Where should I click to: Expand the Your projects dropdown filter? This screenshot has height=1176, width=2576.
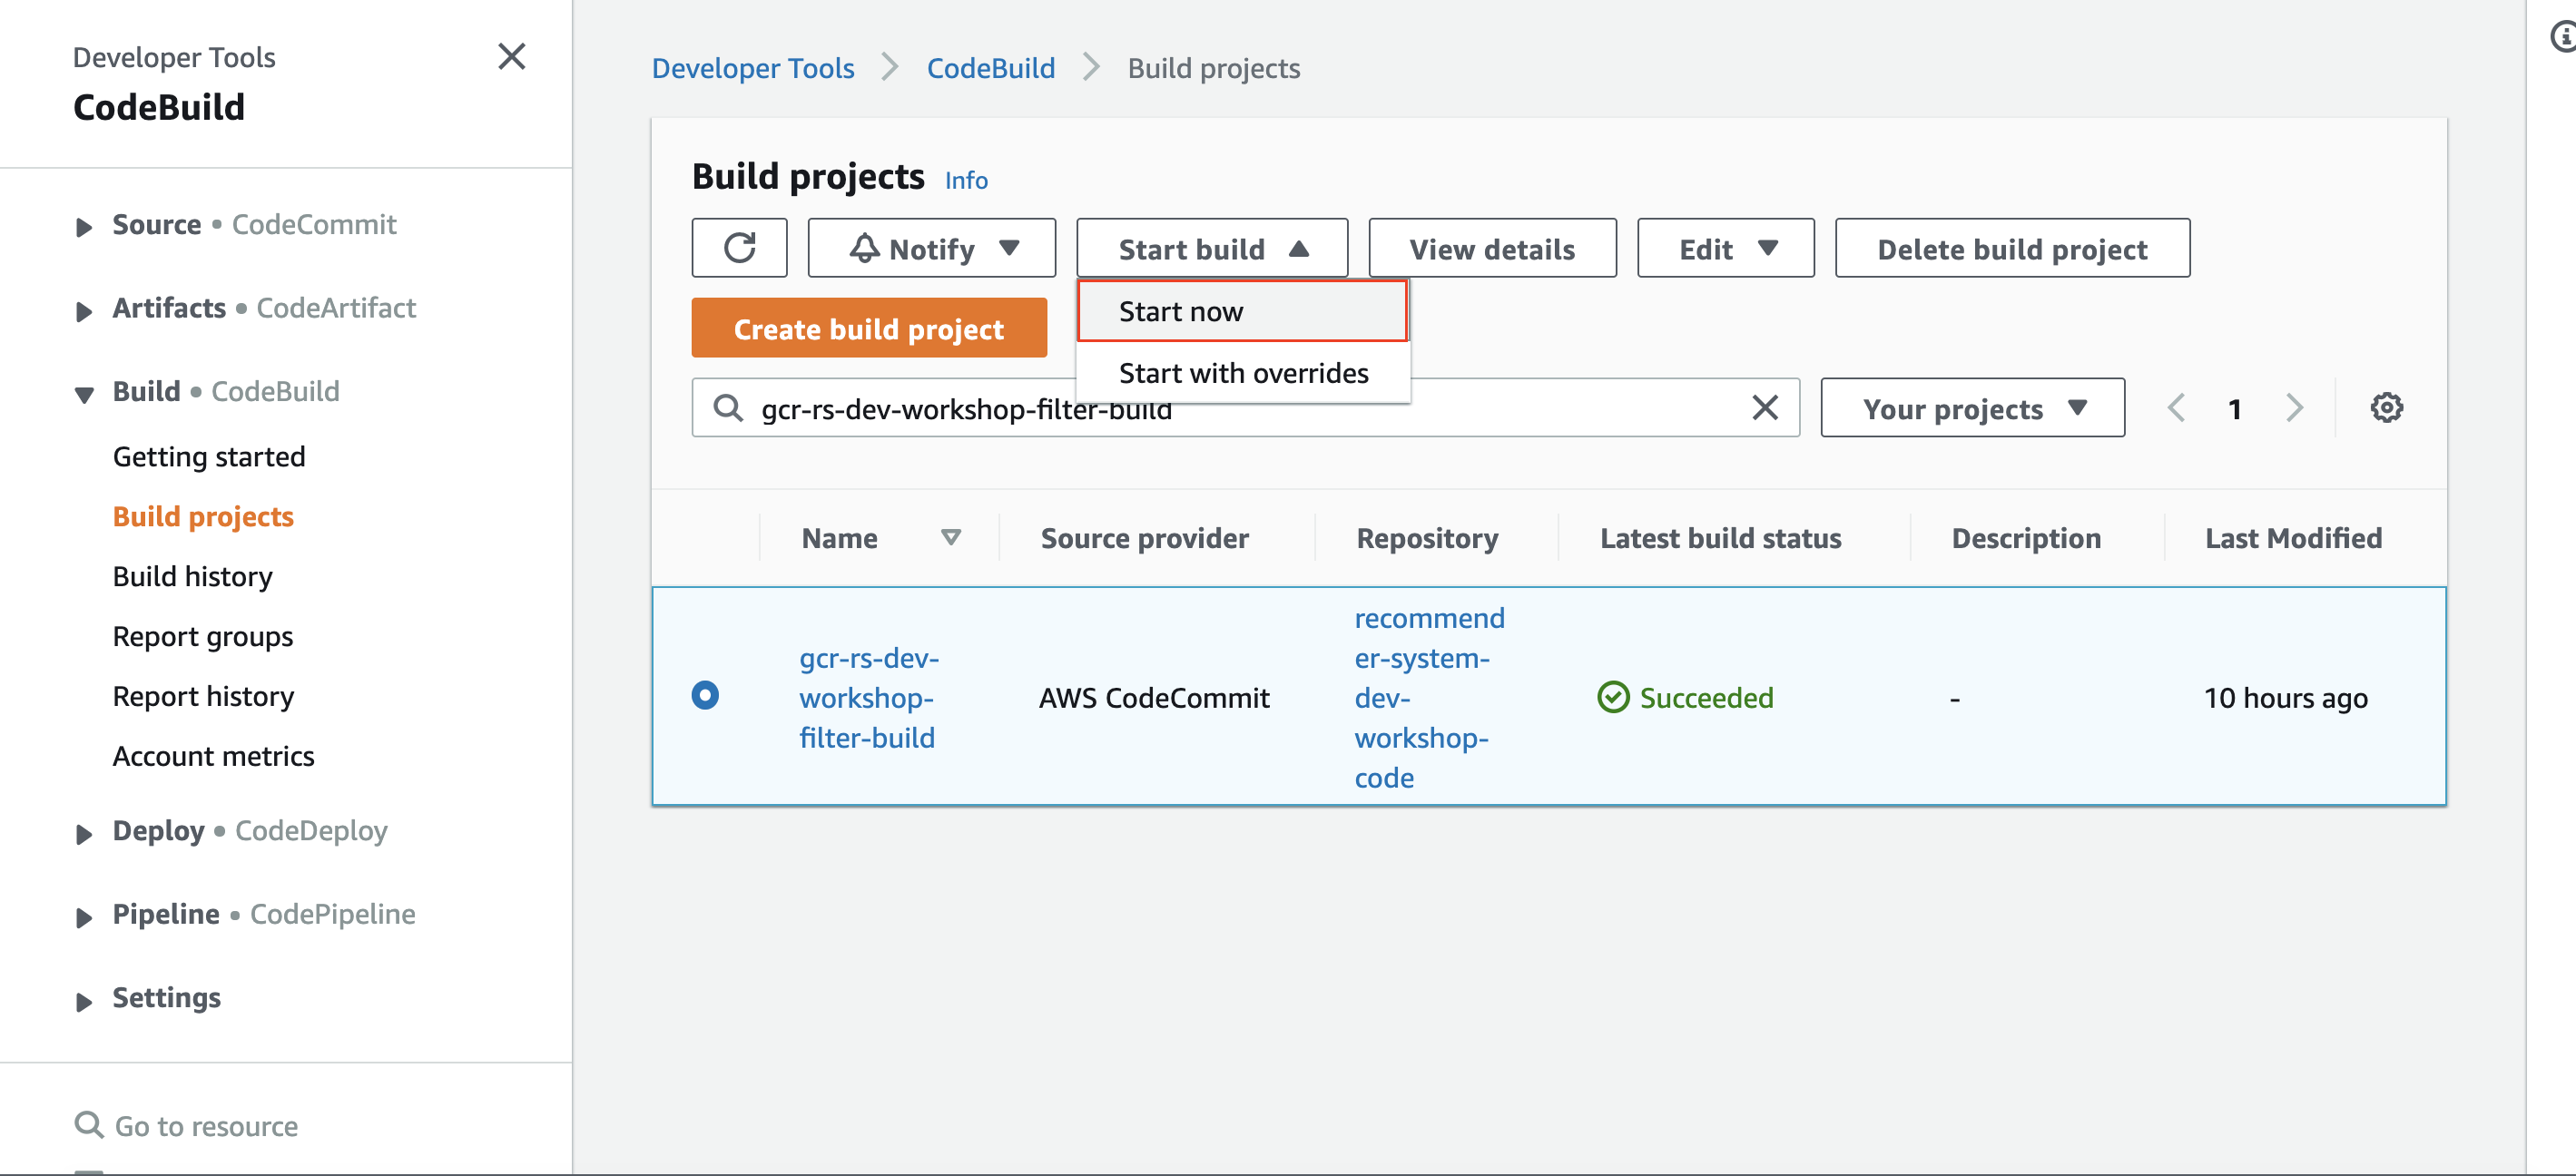[1967, 407]
